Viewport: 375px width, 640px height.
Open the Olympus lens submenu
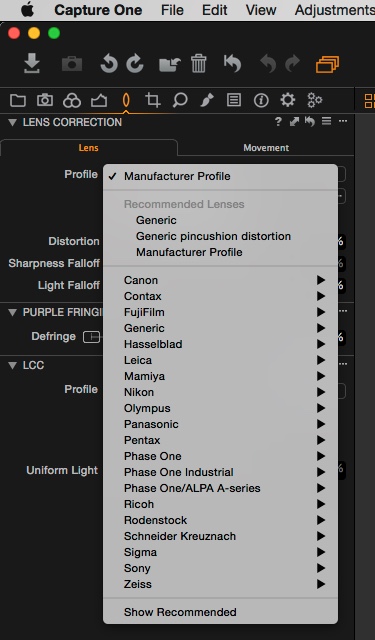220,408
